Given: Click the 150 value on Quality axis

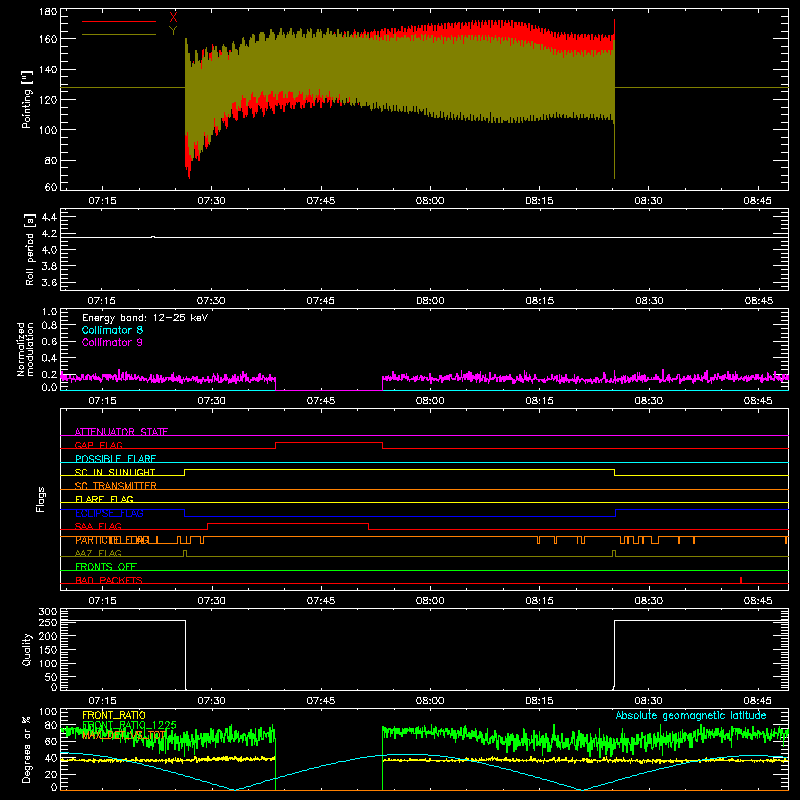Looking at the screenshot, I should tap(47, 650).
